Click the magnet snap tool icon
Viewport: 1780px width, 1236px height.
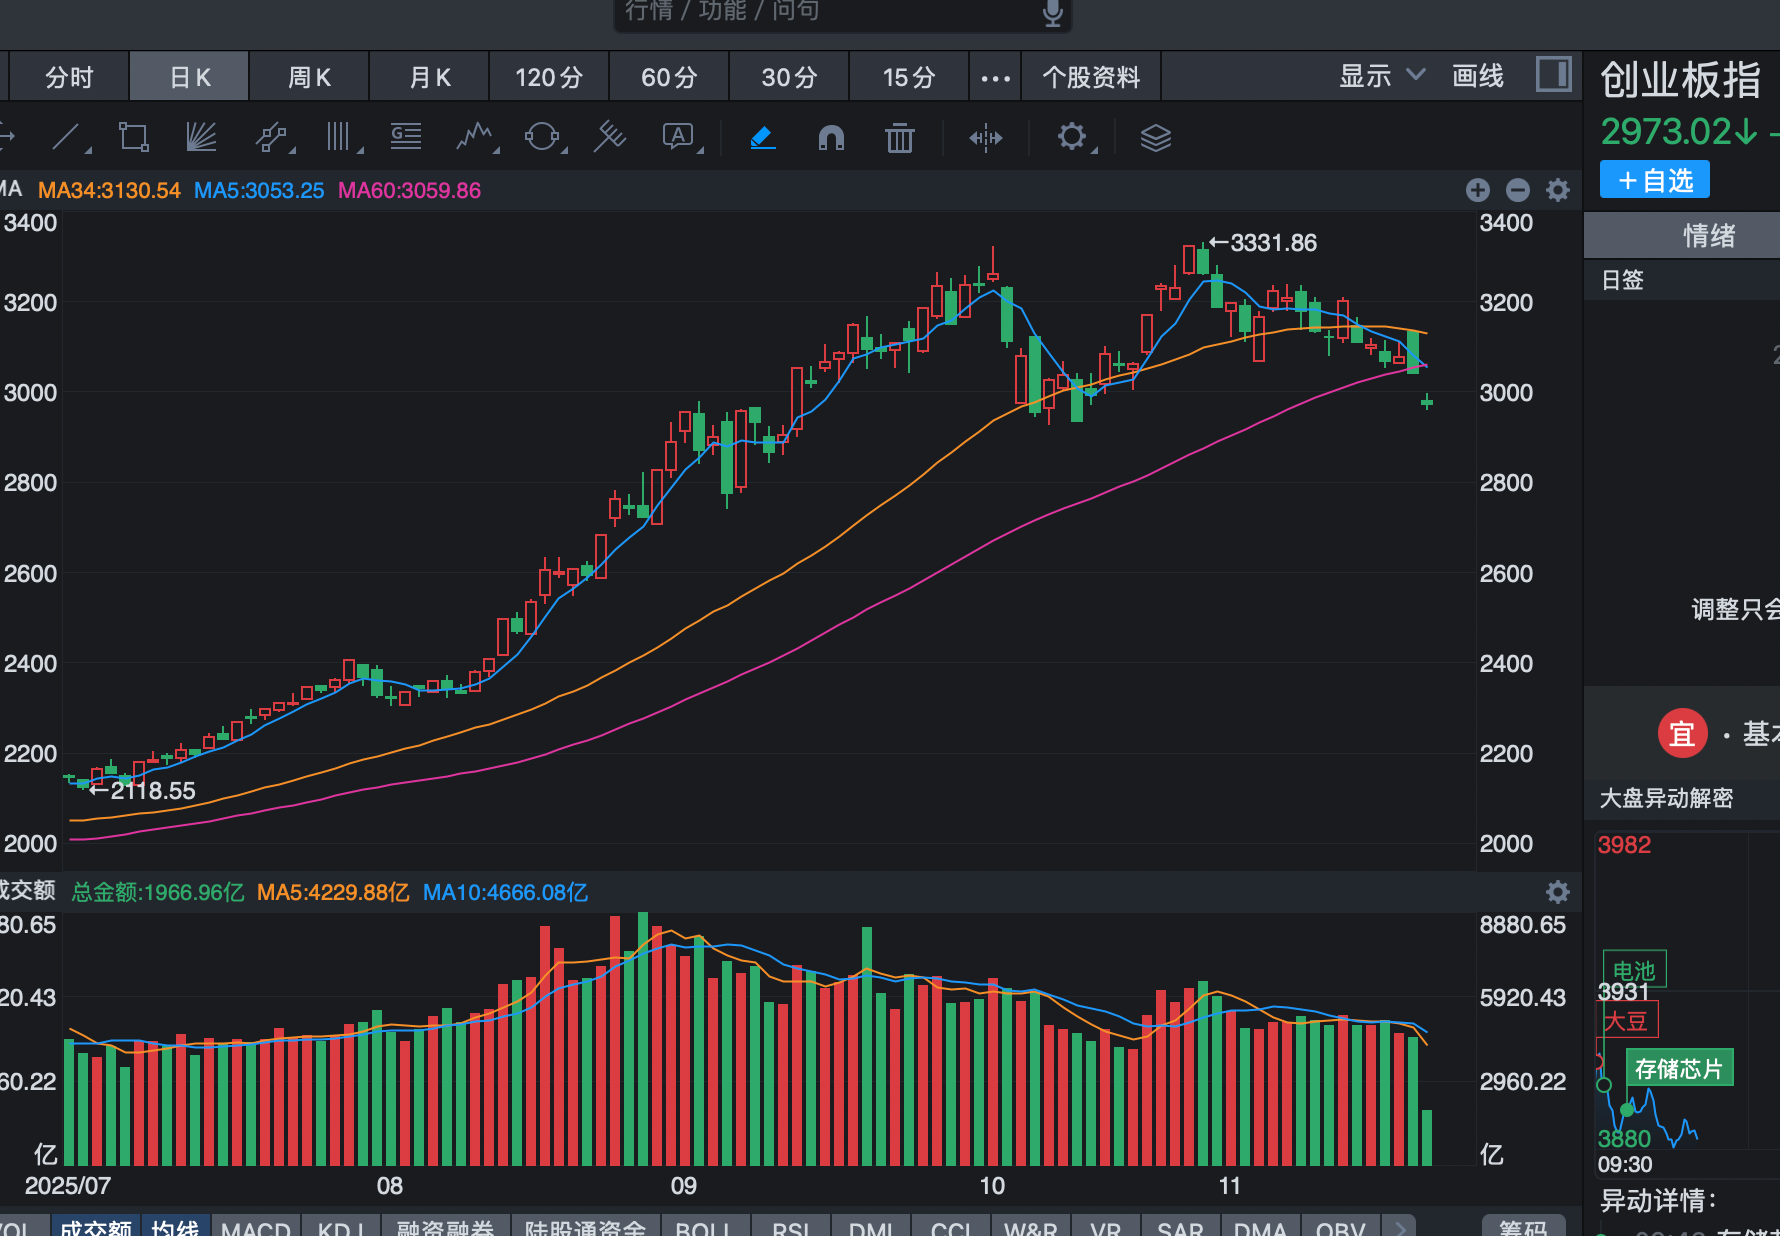click(x=831, y=137)
